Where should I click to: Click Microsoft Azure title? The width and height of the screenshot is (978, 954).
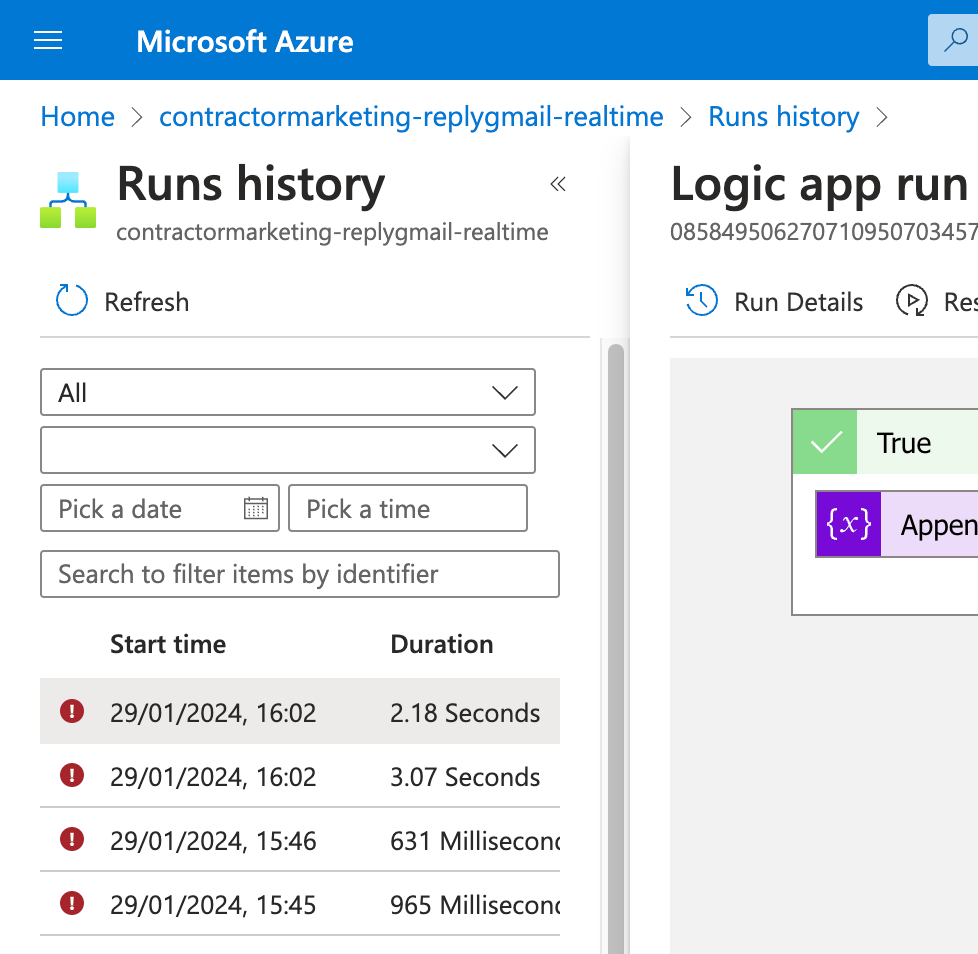pos(244,42)
